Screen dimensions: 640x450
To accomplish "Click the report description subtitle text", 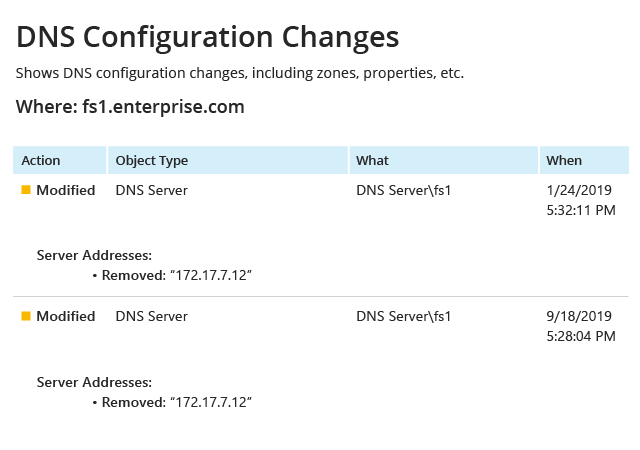I will click(240, 73).
